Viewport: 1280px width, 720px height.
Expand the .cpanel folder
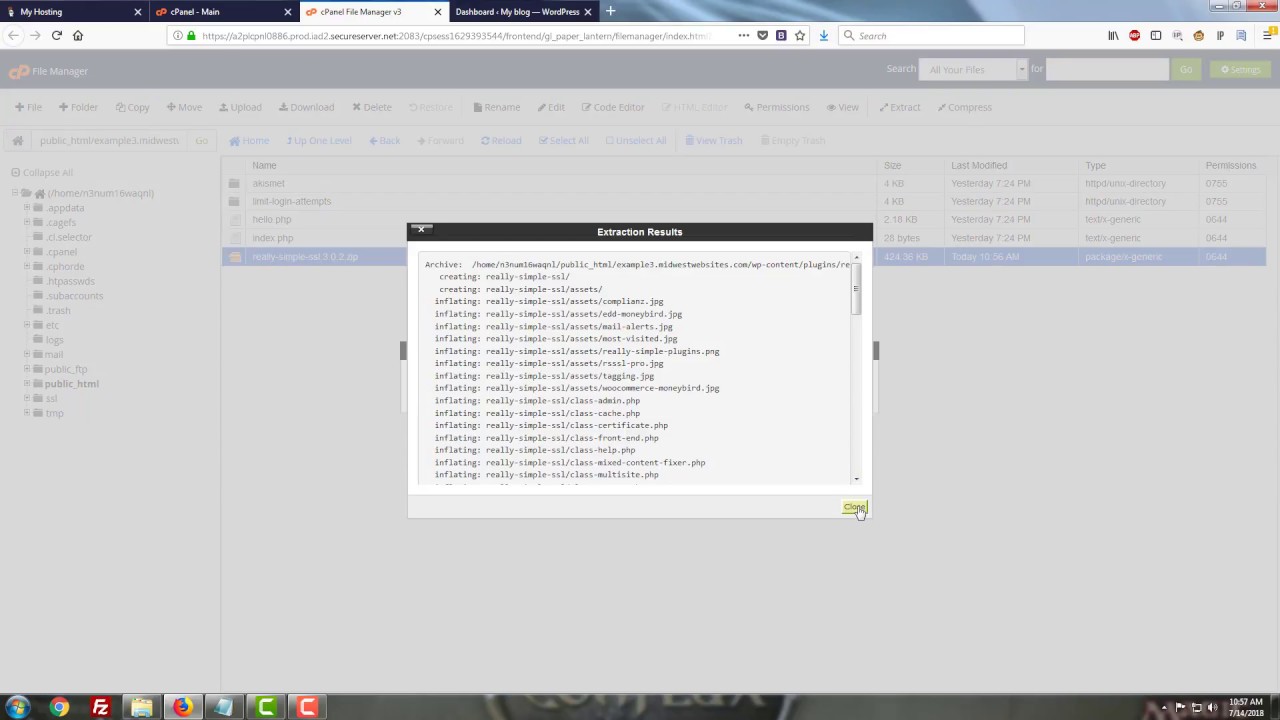tap(27, 252)
